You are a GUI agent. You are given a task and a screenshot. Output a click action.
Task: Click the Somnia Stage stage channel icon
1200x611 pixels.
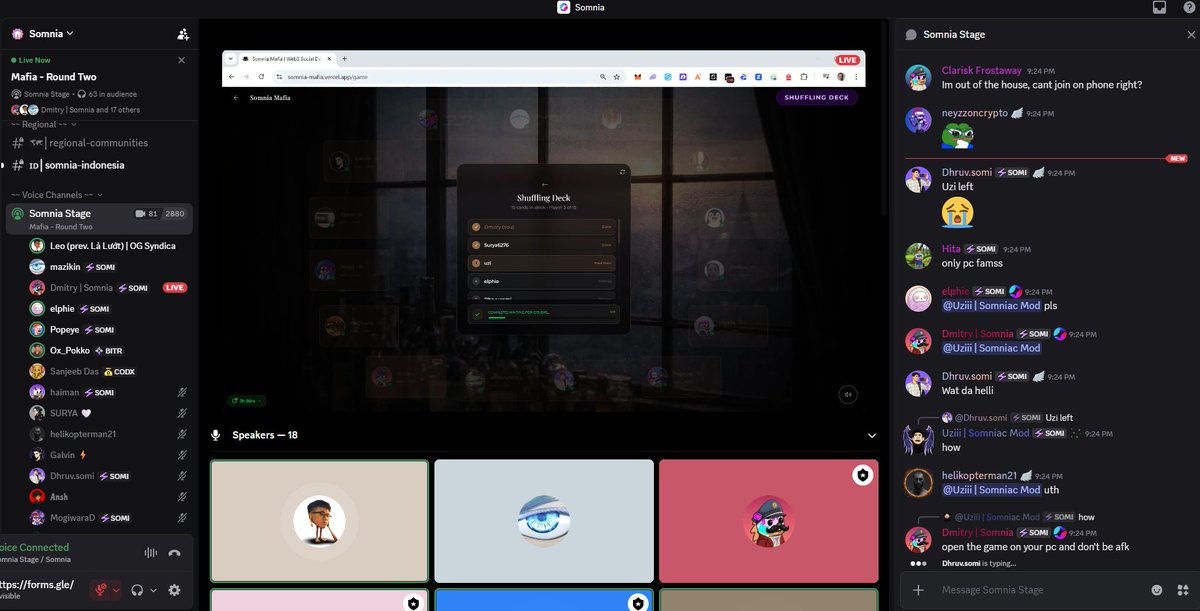pyautogui.click(x=16, y=214)
